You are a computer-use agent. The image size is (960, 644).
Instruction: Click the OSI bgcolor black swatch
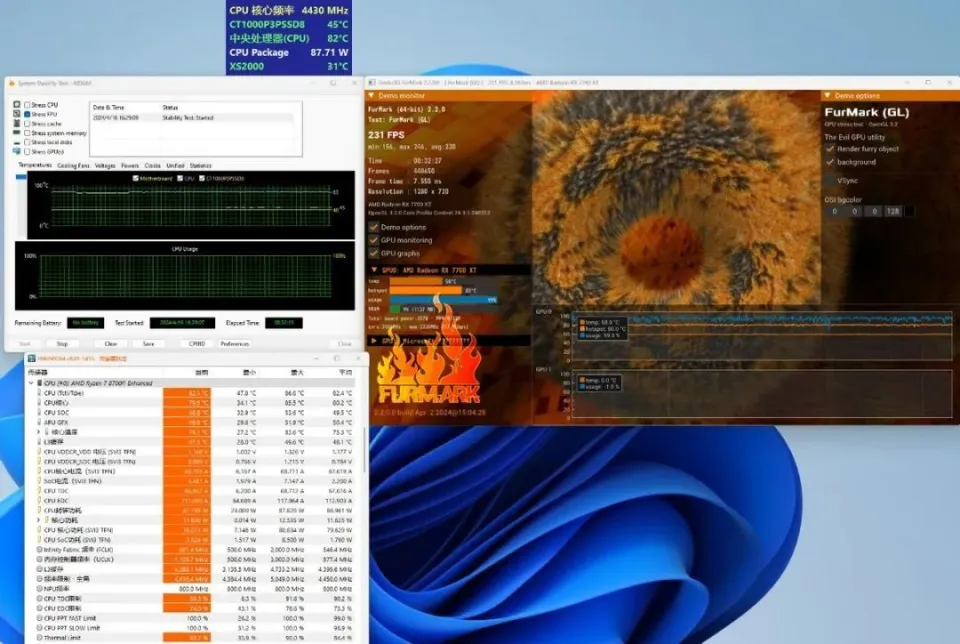909,211
